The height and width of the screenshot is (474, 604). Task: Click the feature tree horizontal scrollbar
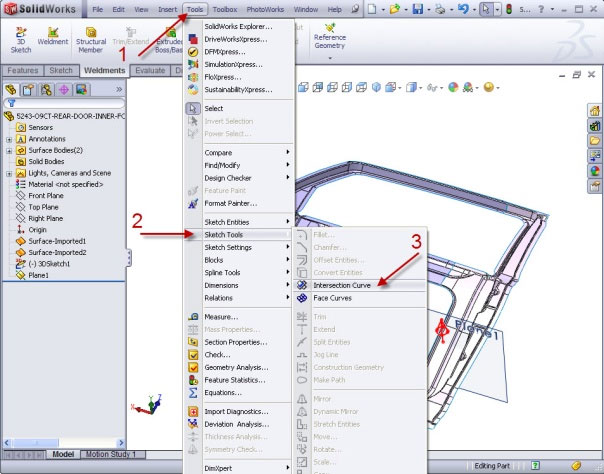pyautogui.click(x=64, y=443)
